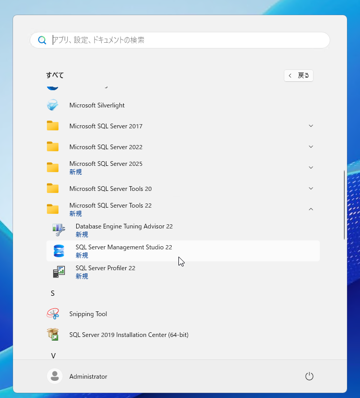Select the Microsoft SQL Server 2022 label

tap(106, 147)
